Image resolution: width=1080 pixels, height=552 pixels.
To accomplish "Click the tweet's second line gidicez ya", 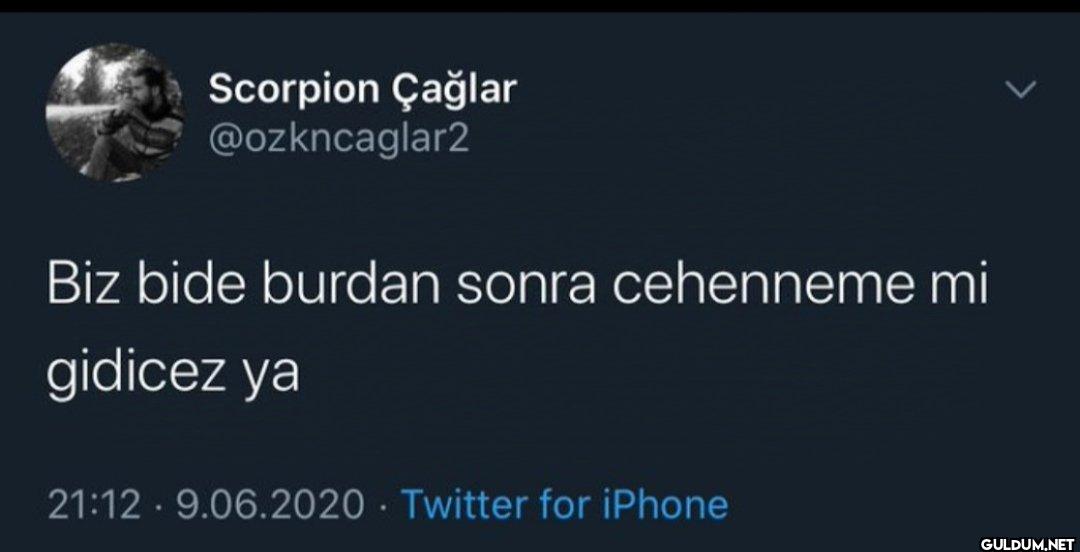I will pos(173,378).
